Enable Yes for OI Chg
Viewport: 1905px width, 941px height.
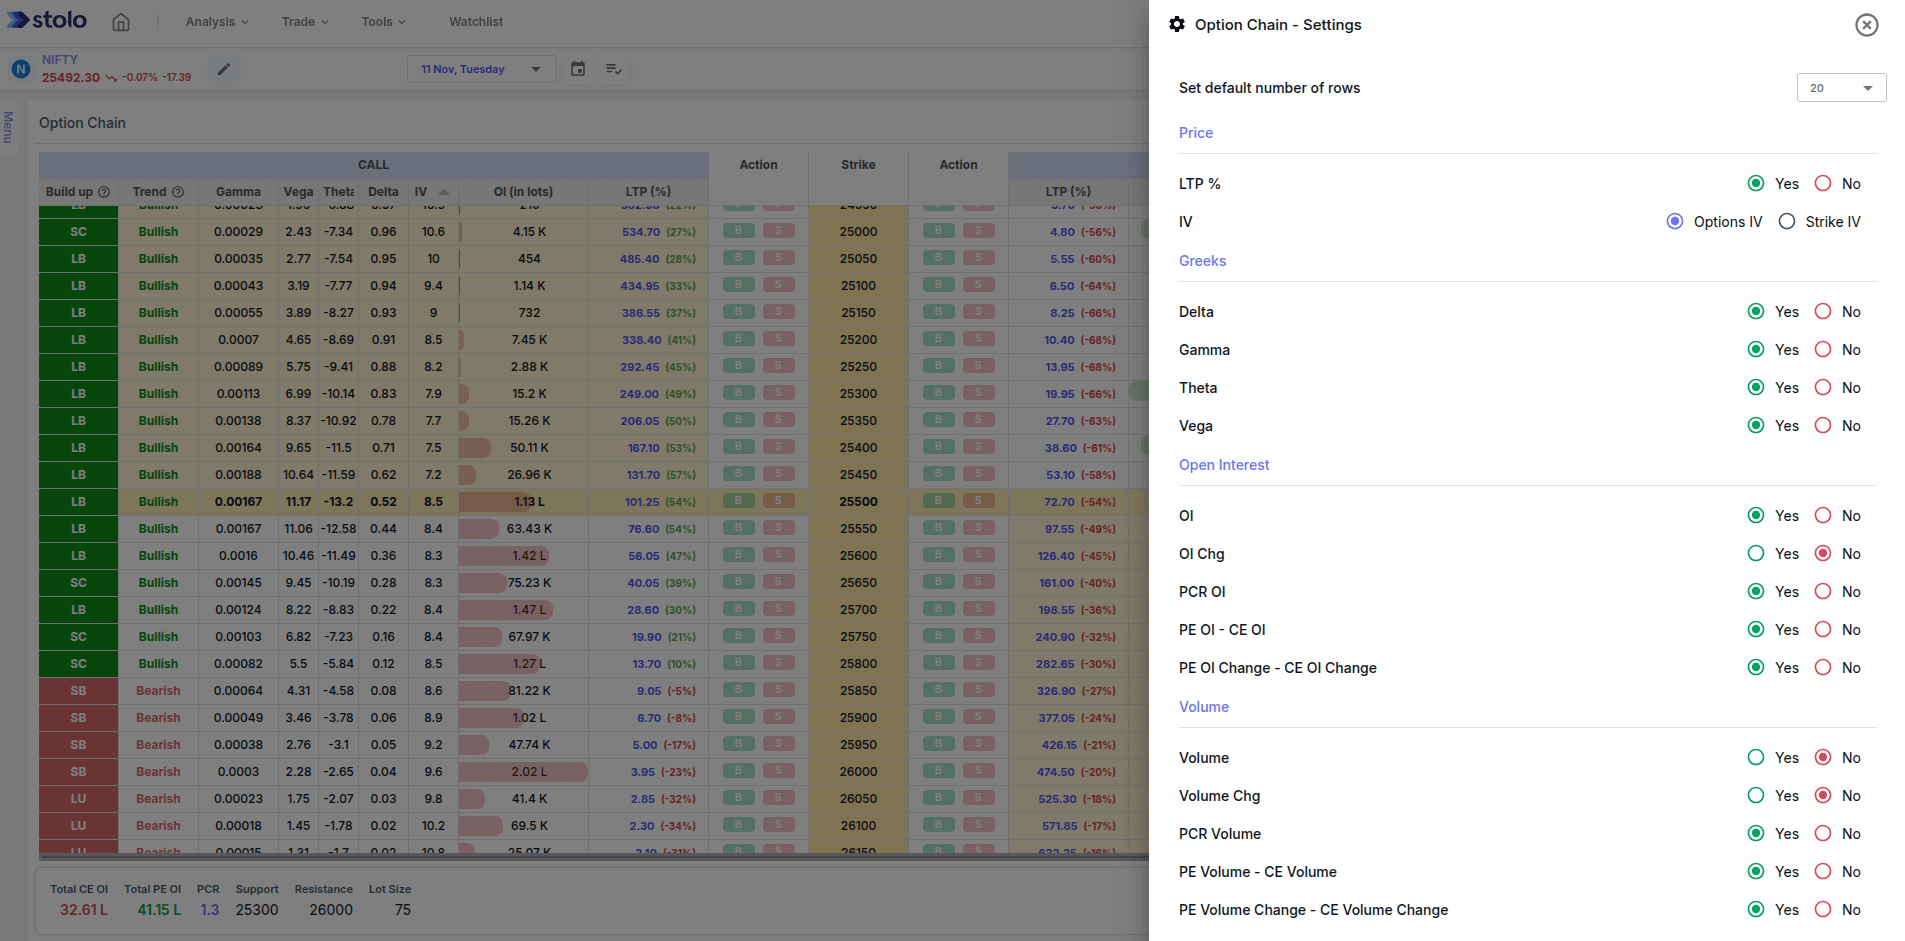coord(1755,554)
